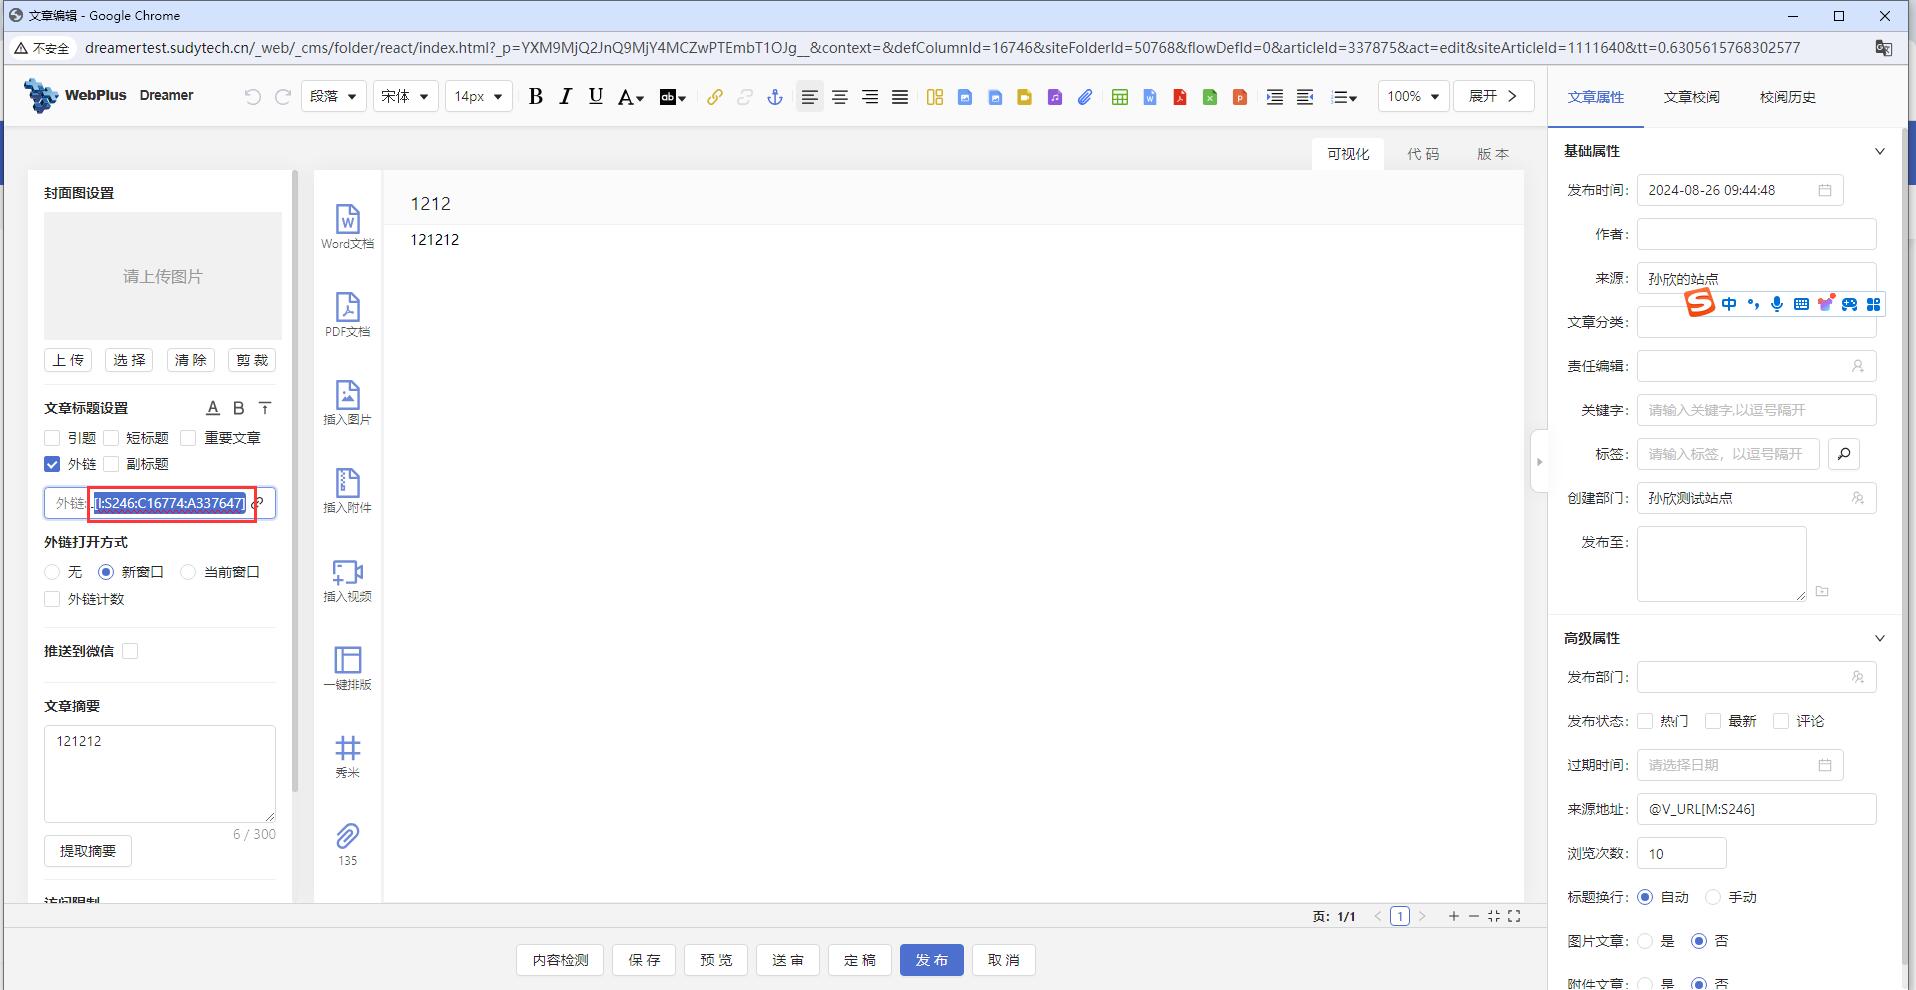Open Word文档 import in the side panel
1916x990 pixels.
(347, 227)
